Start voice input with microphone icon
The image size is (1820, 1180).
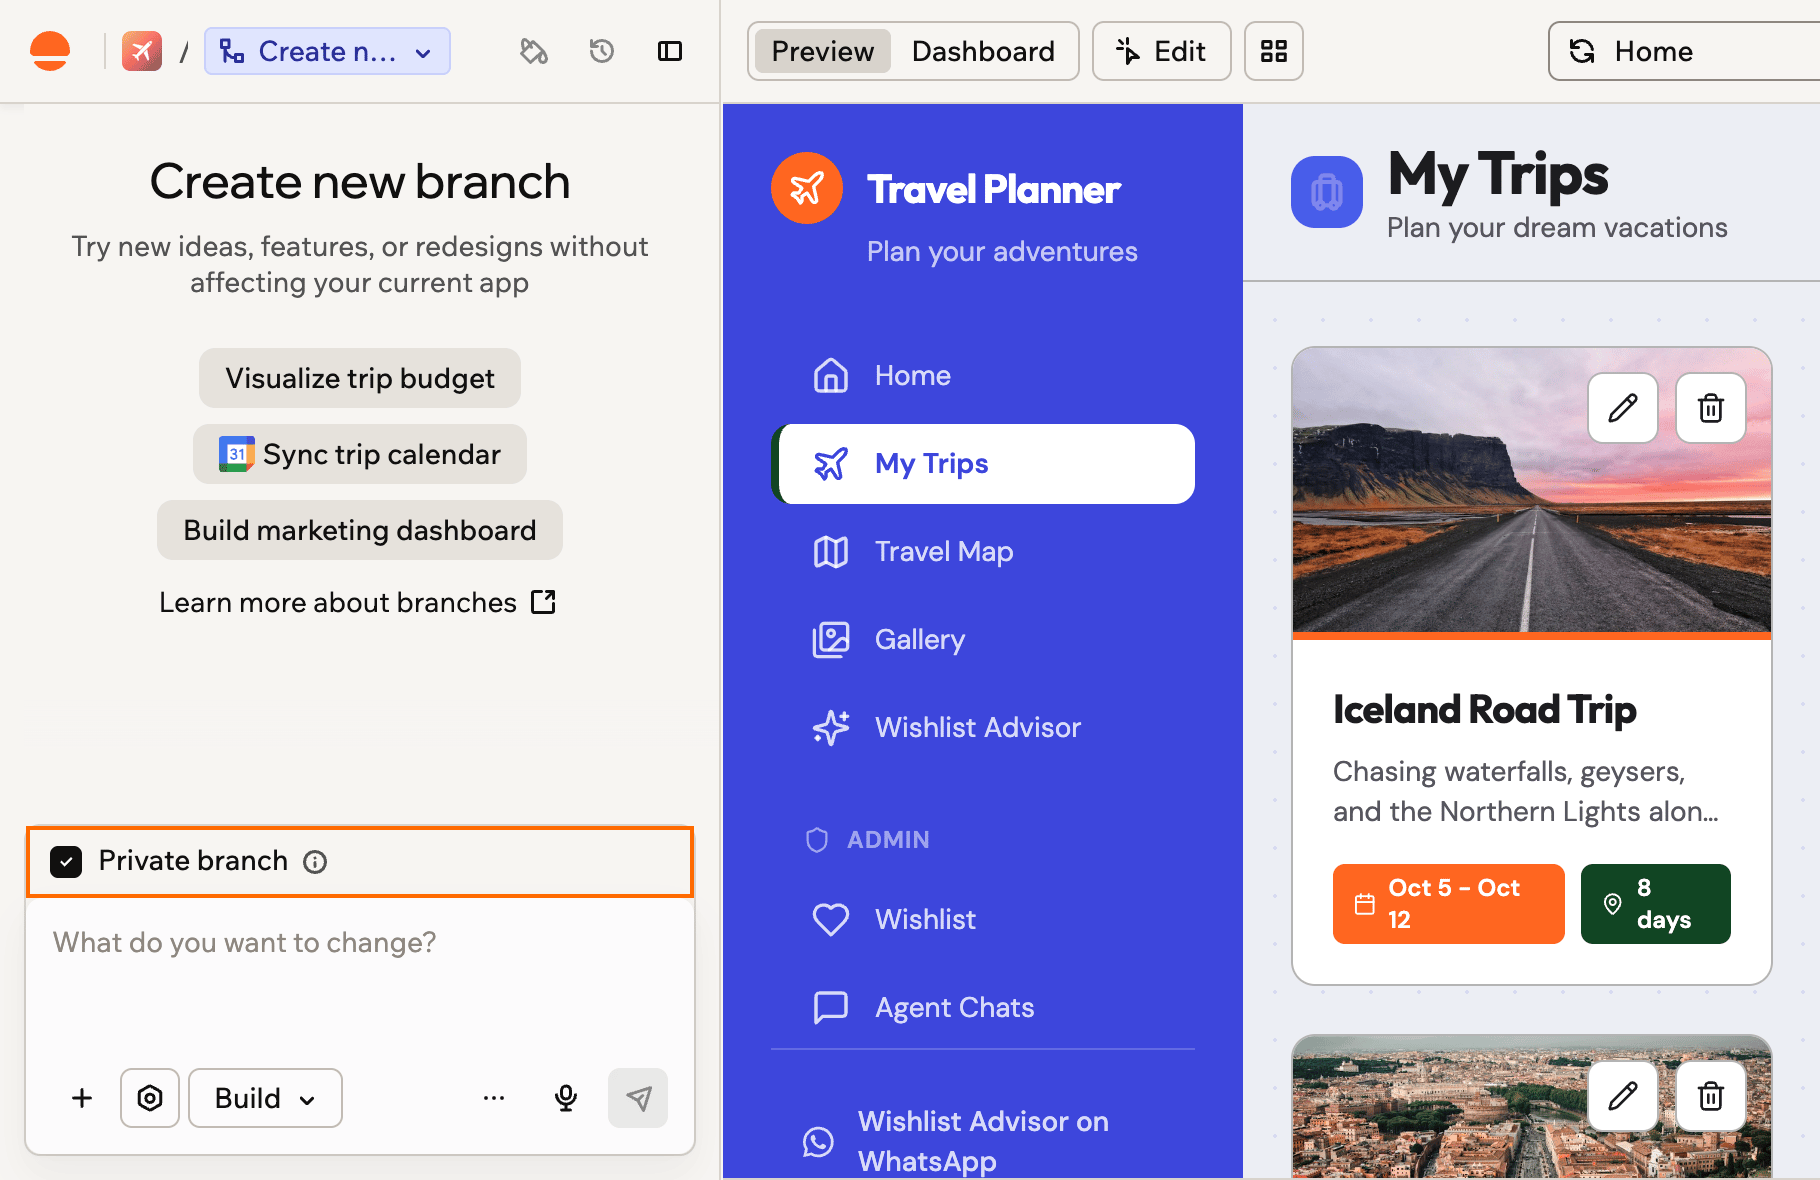[566, 1098]
